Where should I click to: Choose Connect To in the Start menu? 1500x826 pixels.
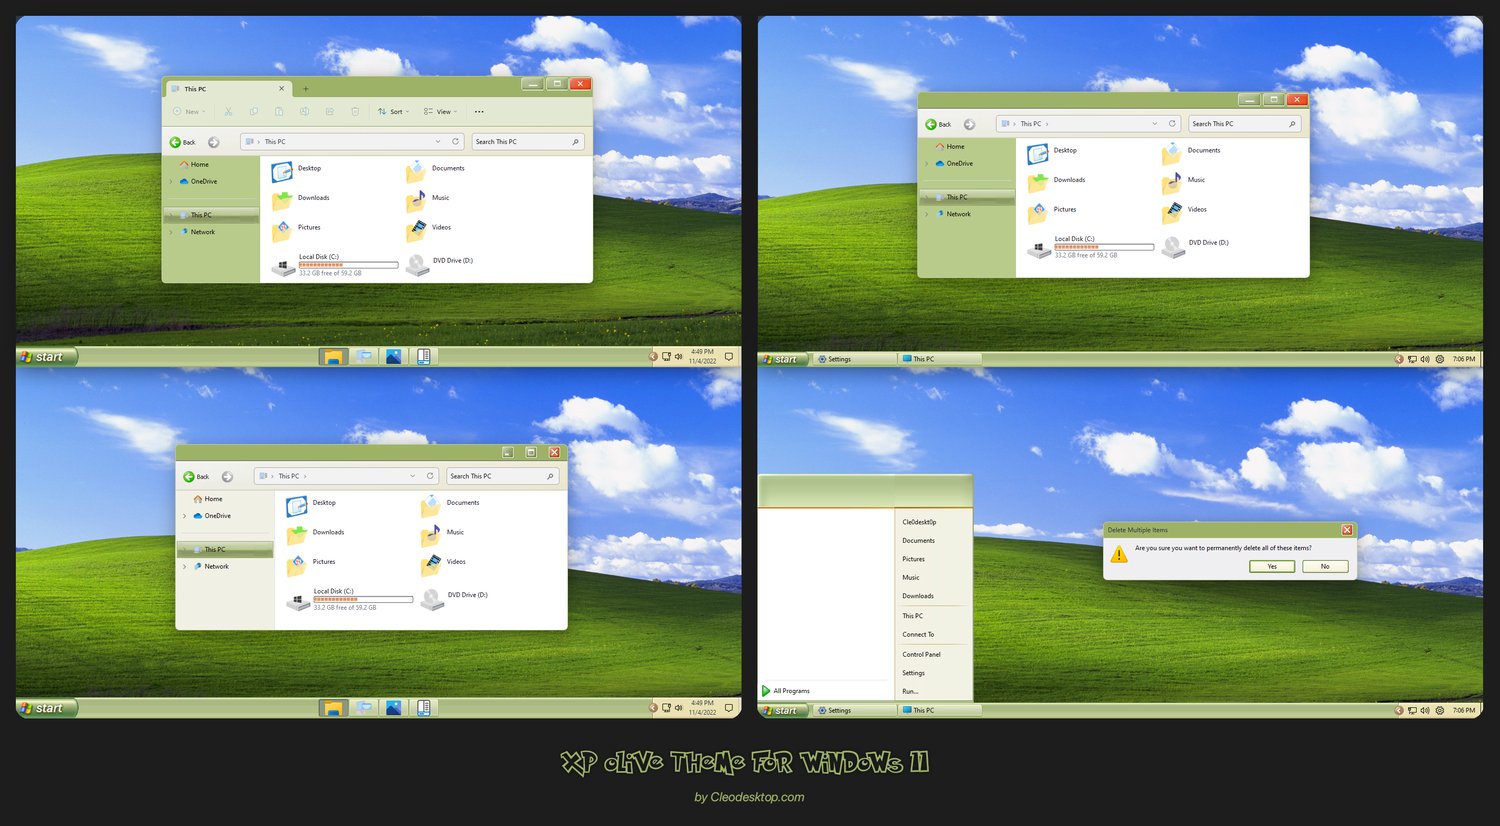[918, 634]
